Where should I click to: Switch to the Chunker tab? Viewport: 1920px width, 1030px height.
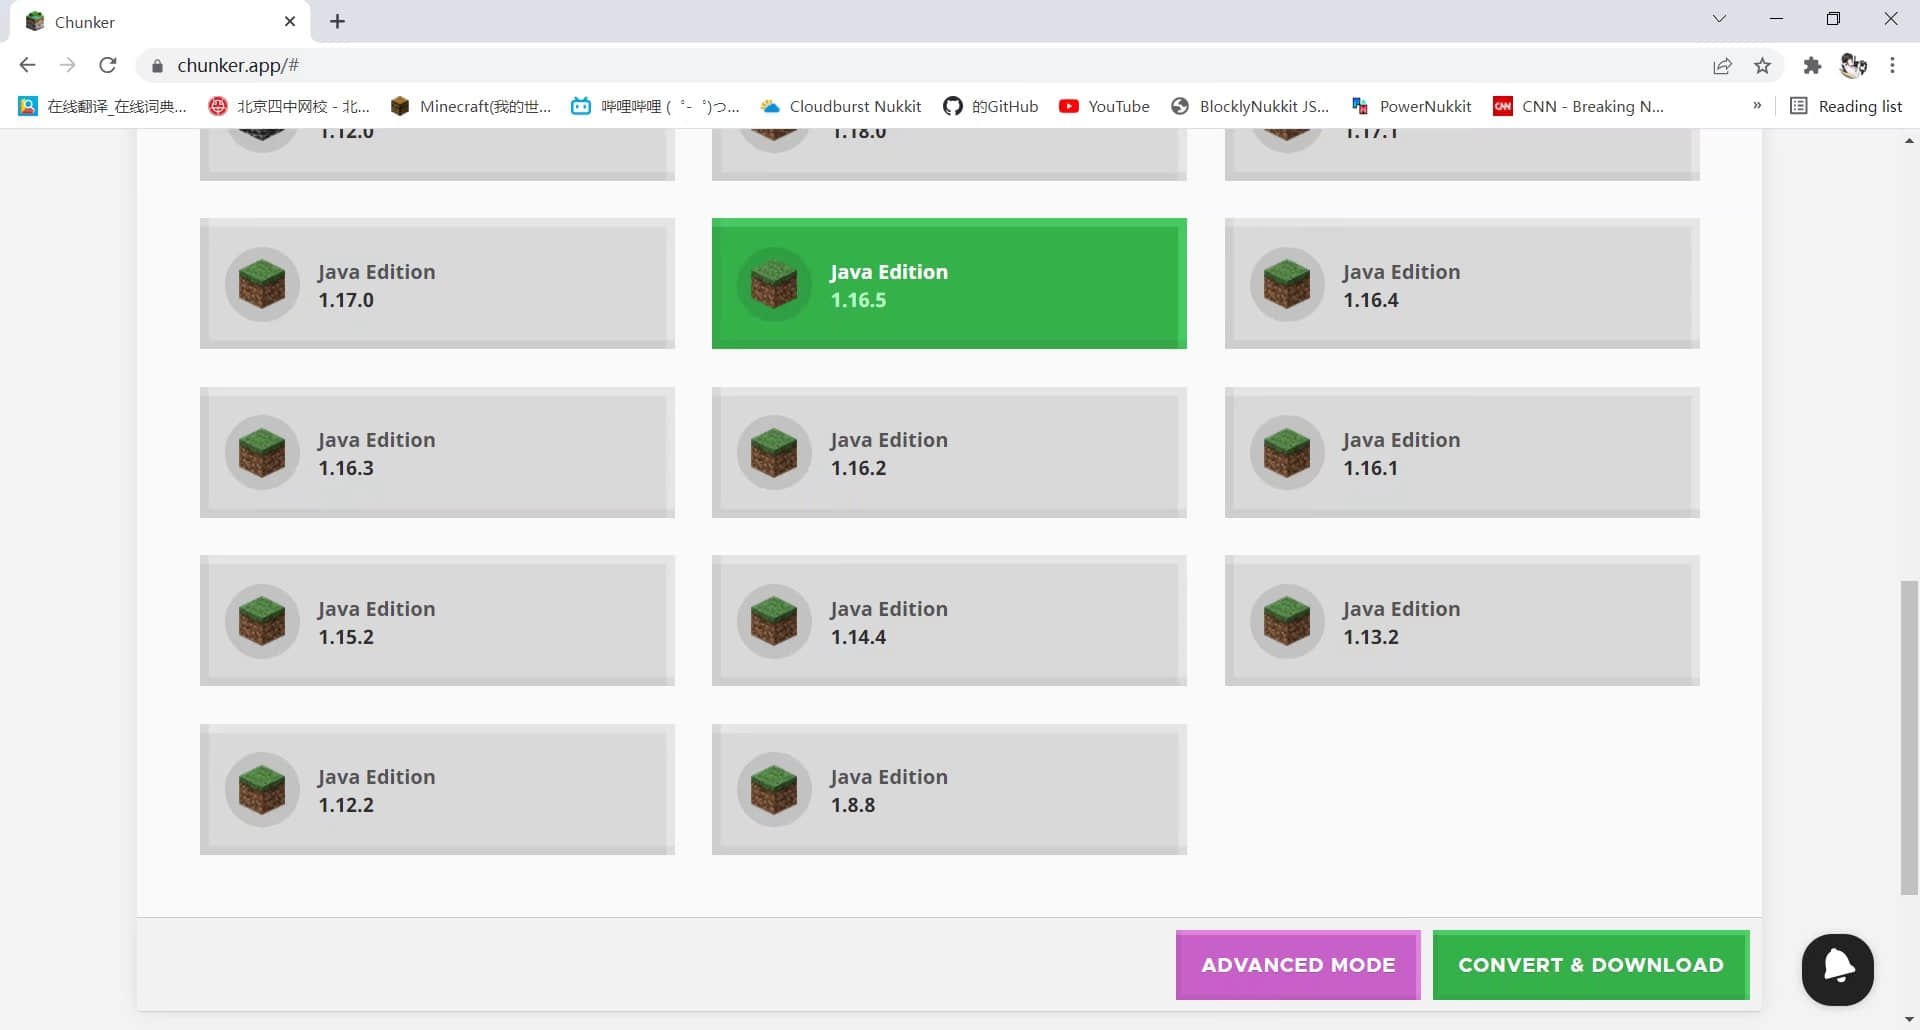160,21
